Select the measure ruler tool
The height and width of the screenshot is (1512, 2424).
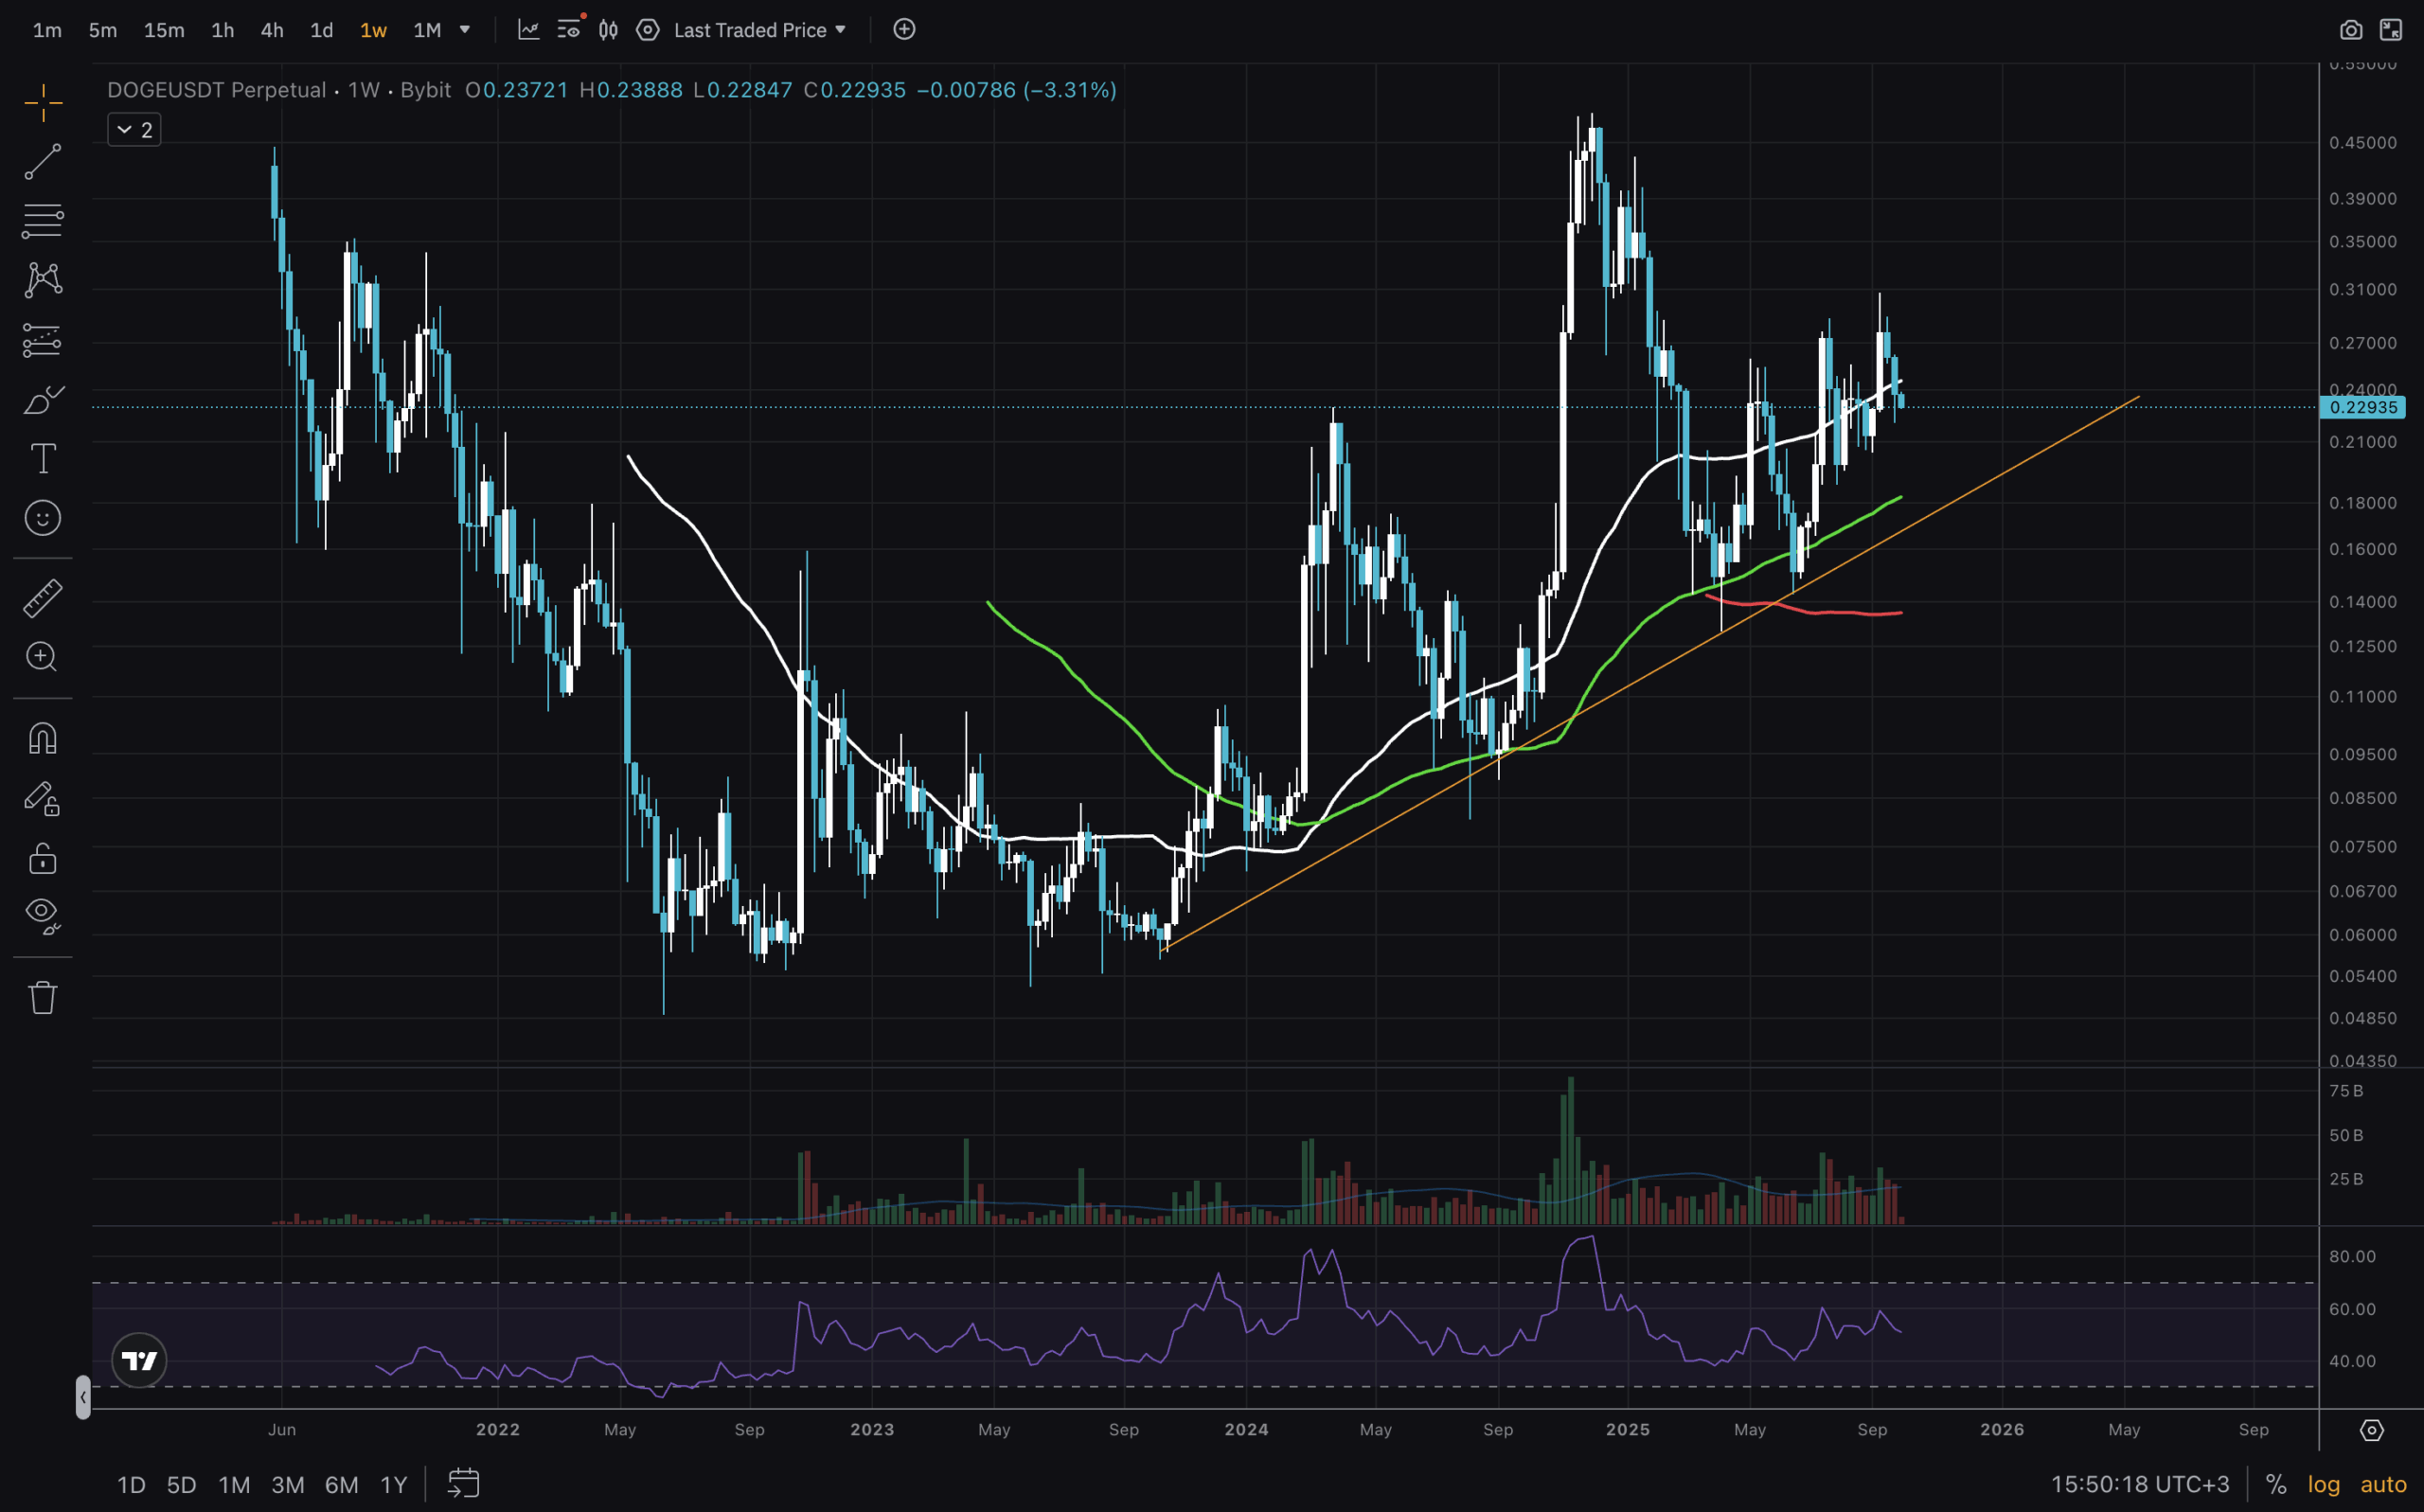coord(43,596)
